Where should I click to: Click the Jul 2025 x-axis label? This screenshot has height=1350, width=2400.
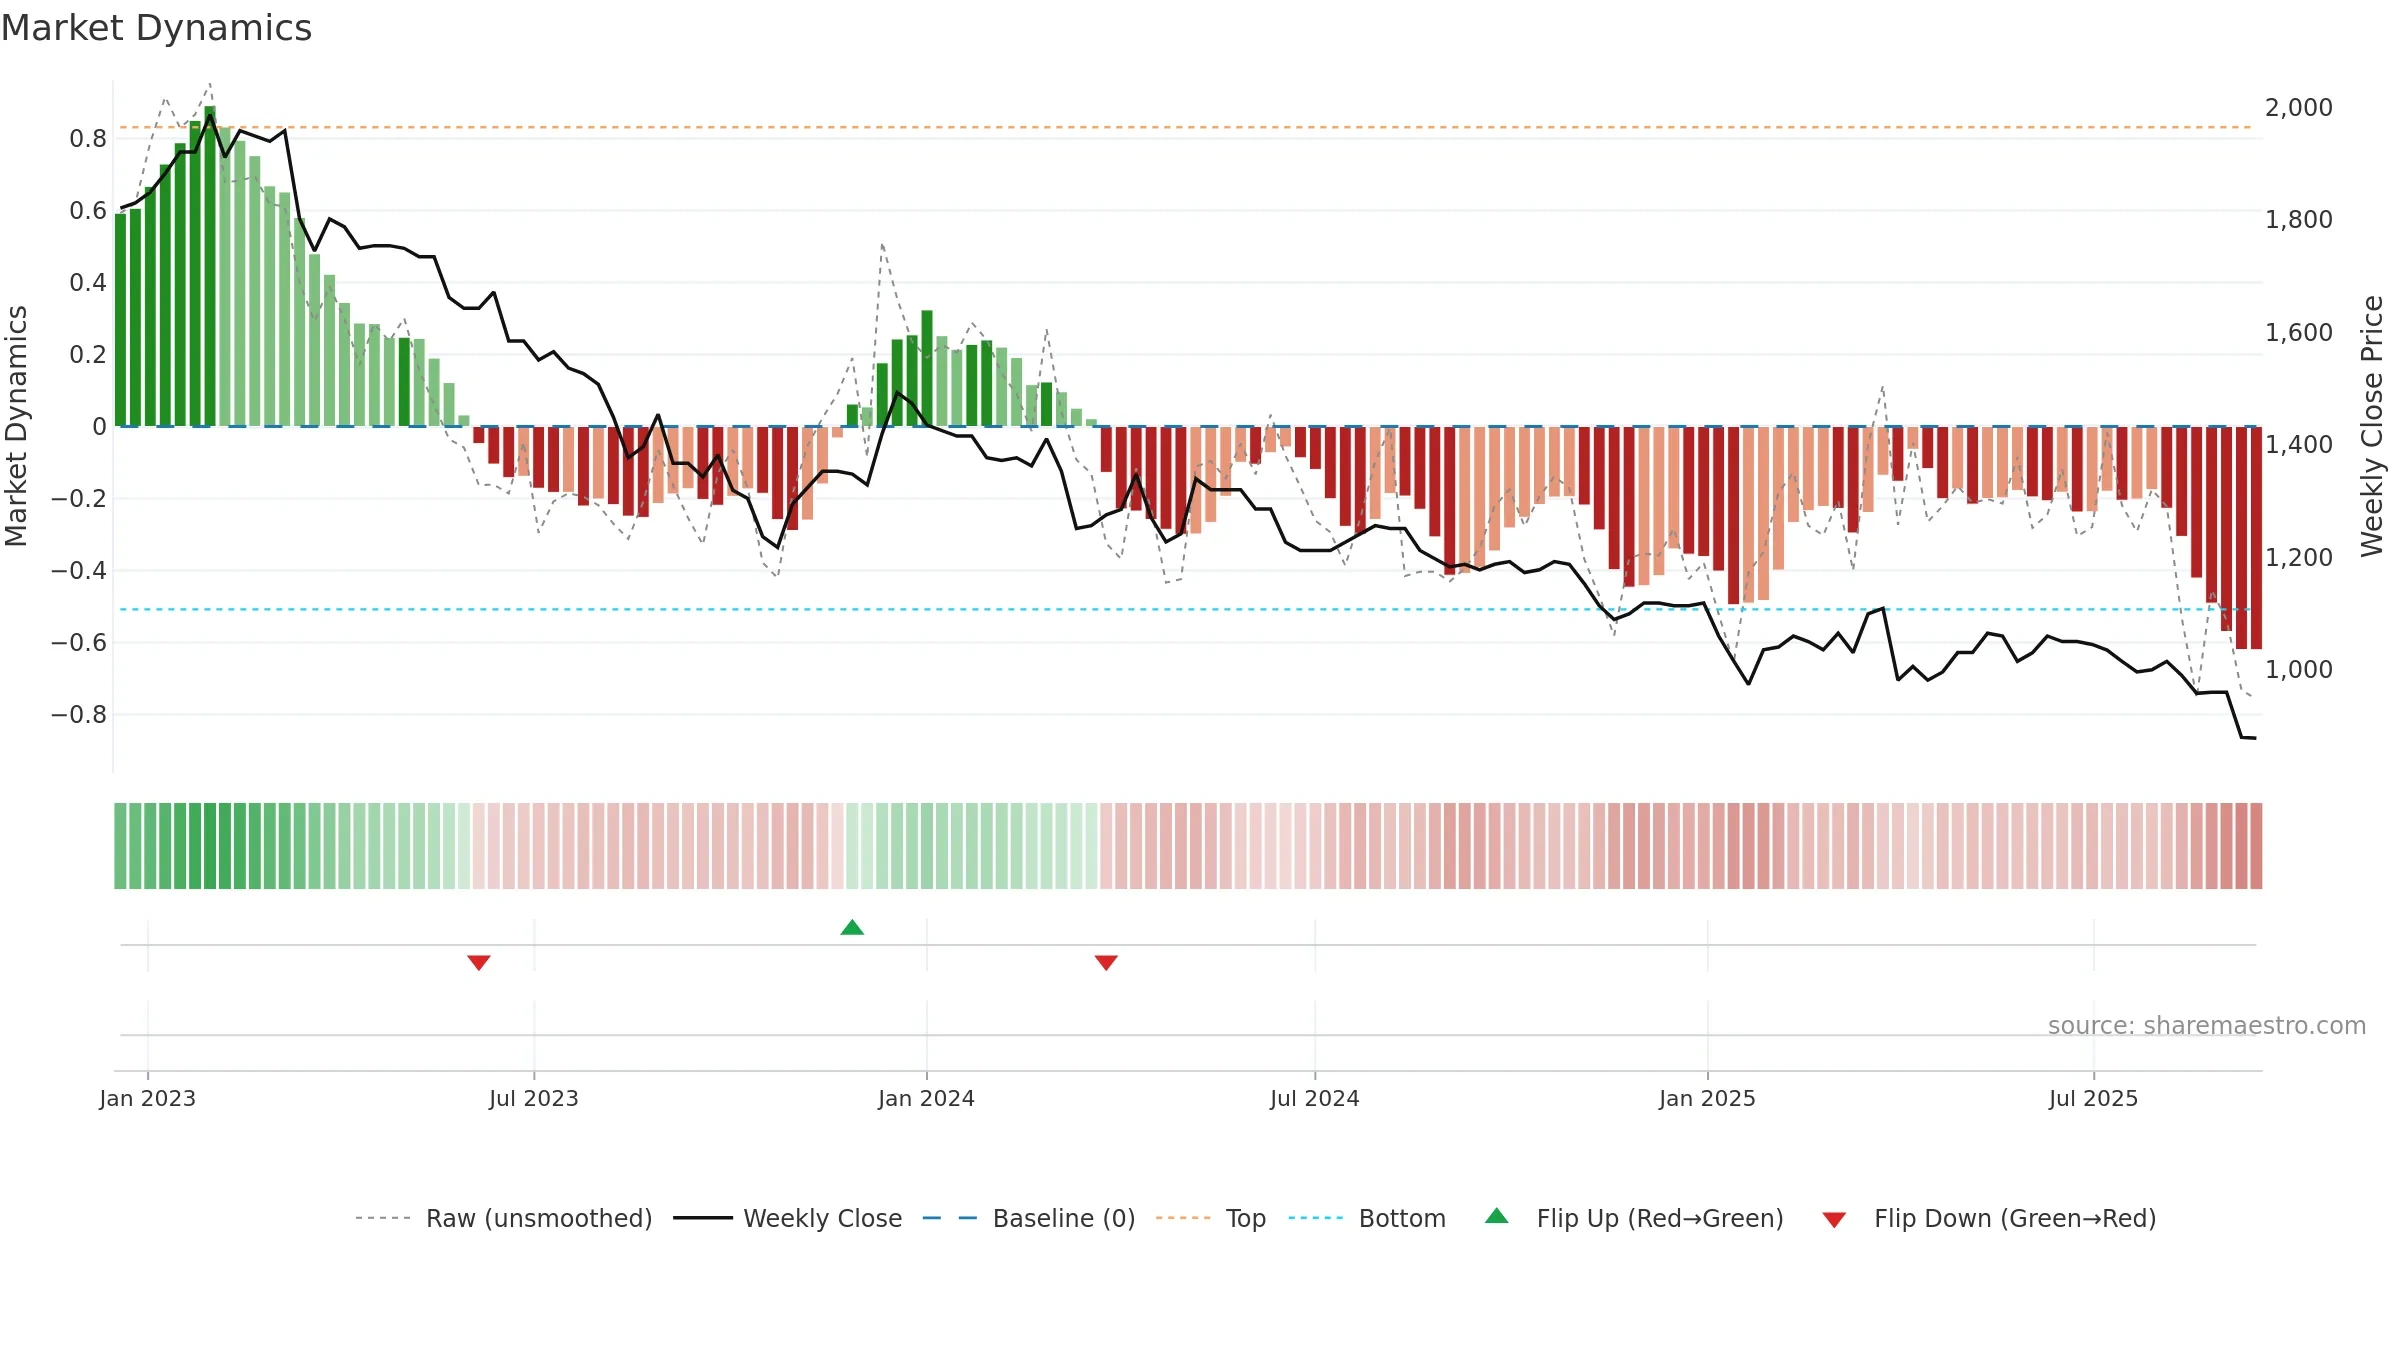[2094, 1098]
